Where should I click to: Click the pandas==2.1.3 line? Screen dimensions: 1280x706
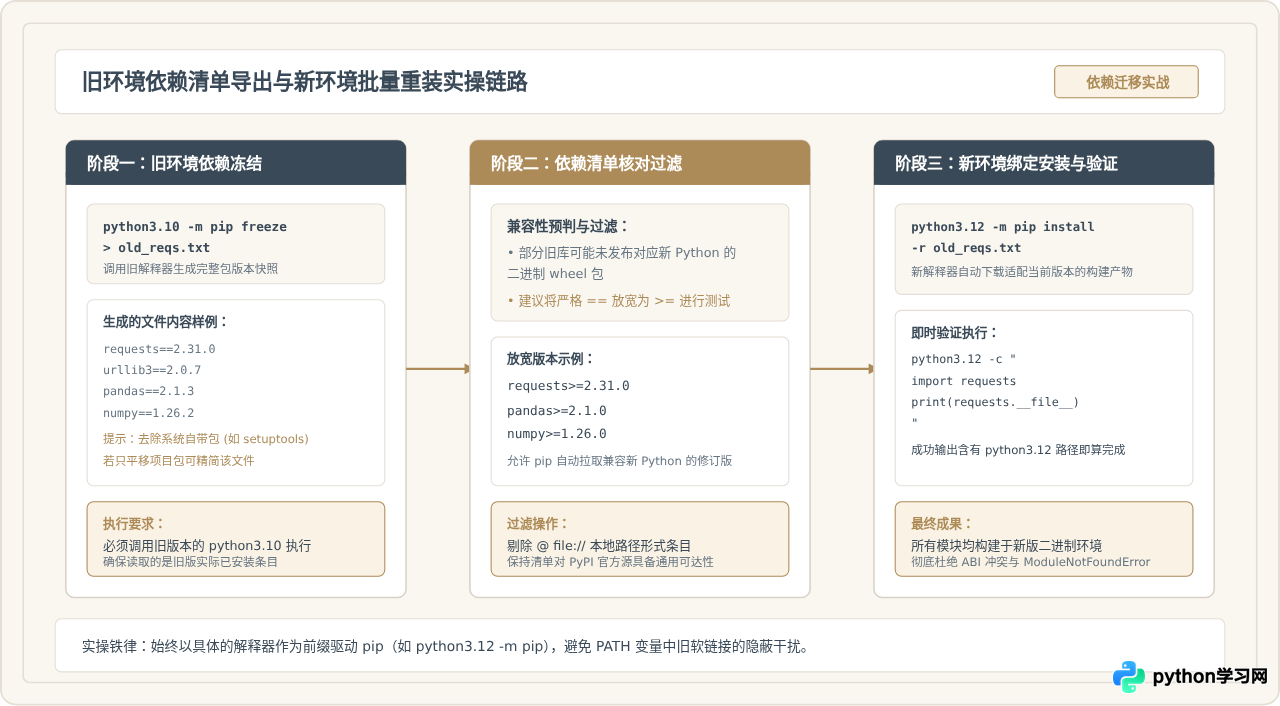[x=148, y=391]
